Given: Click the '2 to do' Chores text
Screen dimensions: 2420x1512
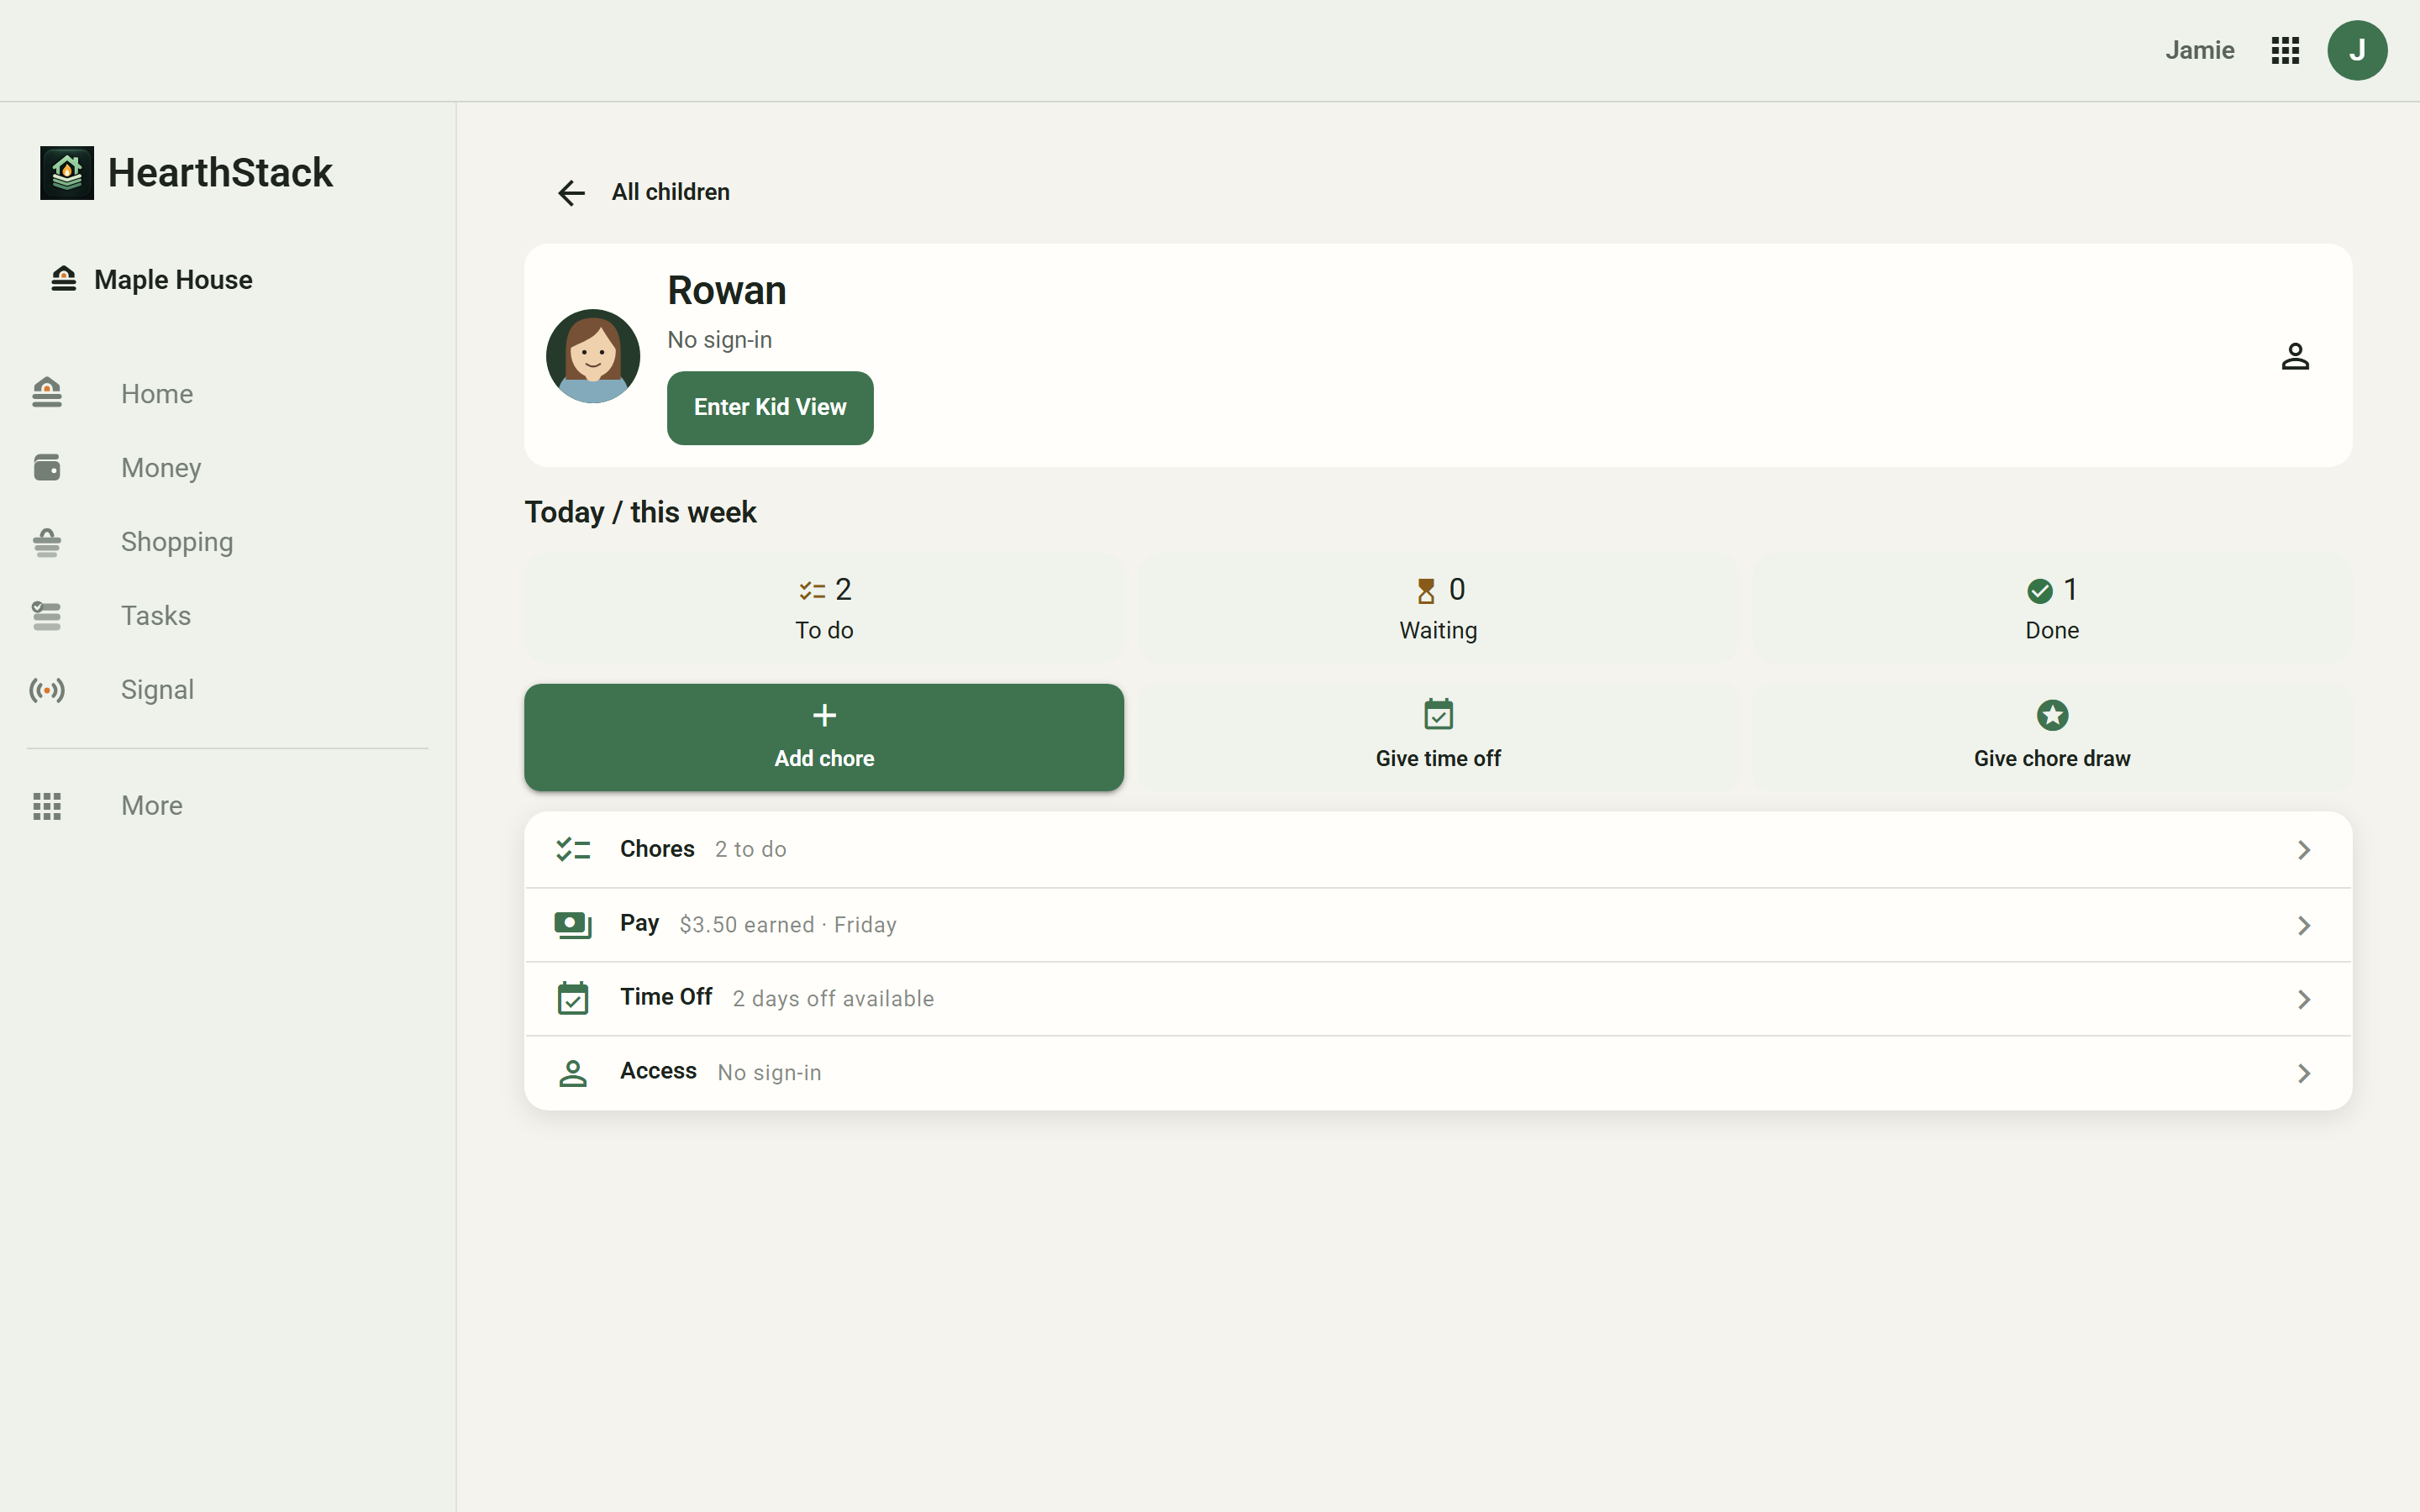Looking at the screenshot, I should 750,849.
